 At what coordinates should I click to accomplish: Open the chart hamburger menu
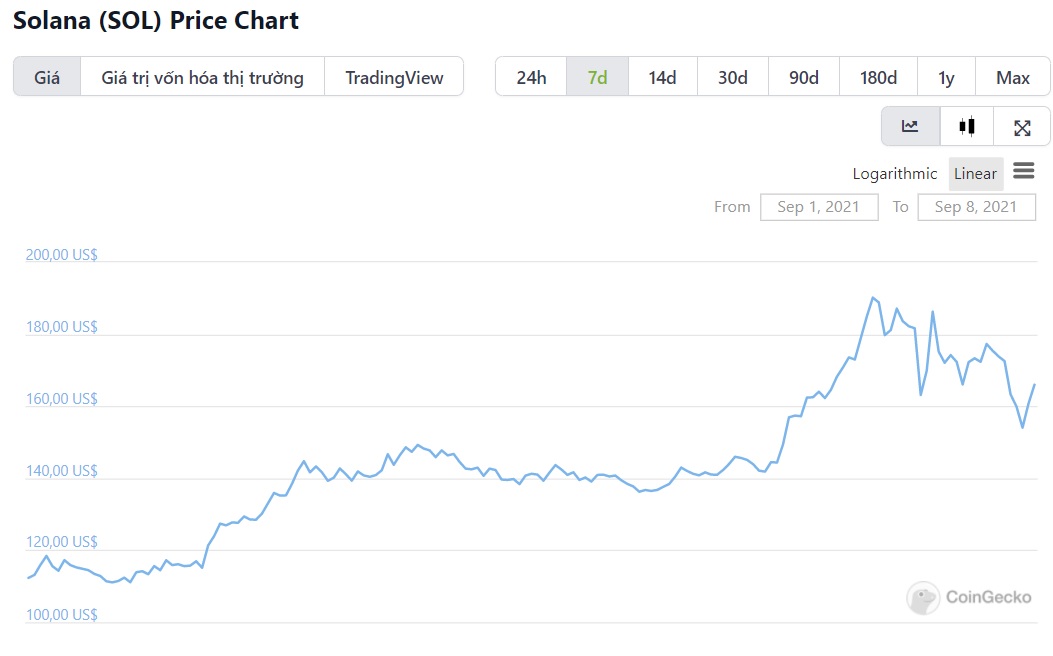[x=1023, y=171]
